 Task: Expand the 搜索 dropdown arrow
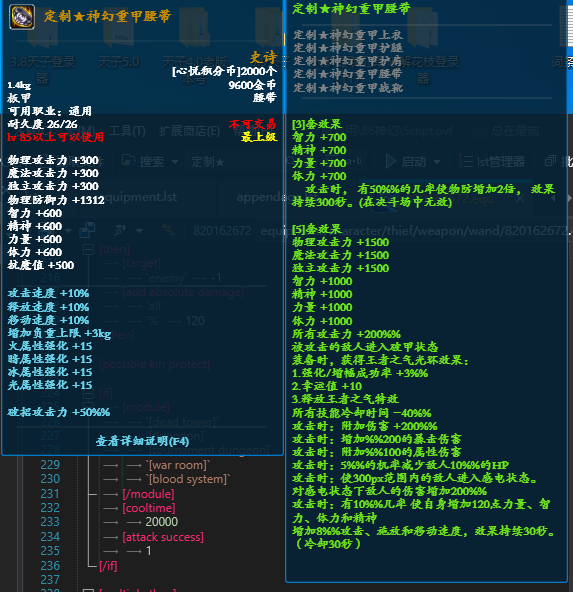pyautogui.click(x=175, y=162)
